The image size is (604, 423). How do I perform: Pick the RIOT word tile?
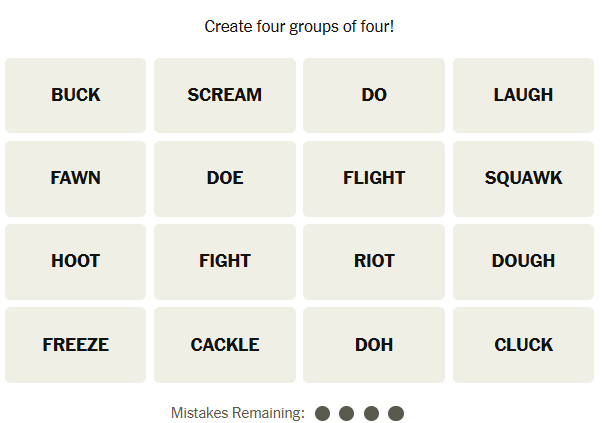click(x=374, y=261)
